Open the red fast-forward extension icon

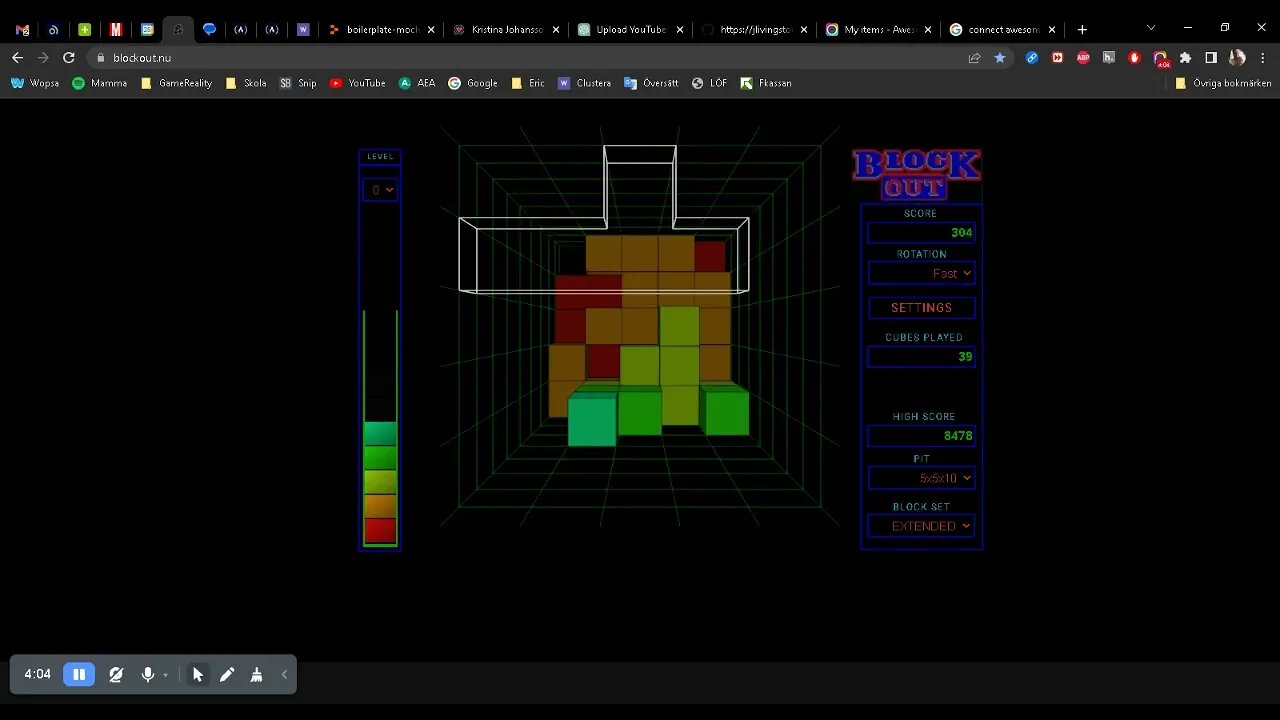point(1057,58)
